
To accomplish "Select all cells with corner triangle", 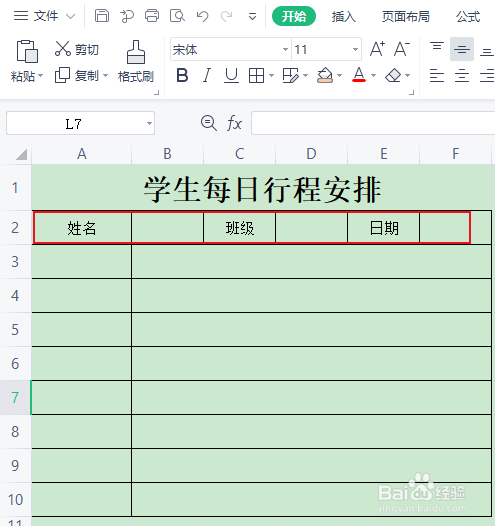I will 21,155.
